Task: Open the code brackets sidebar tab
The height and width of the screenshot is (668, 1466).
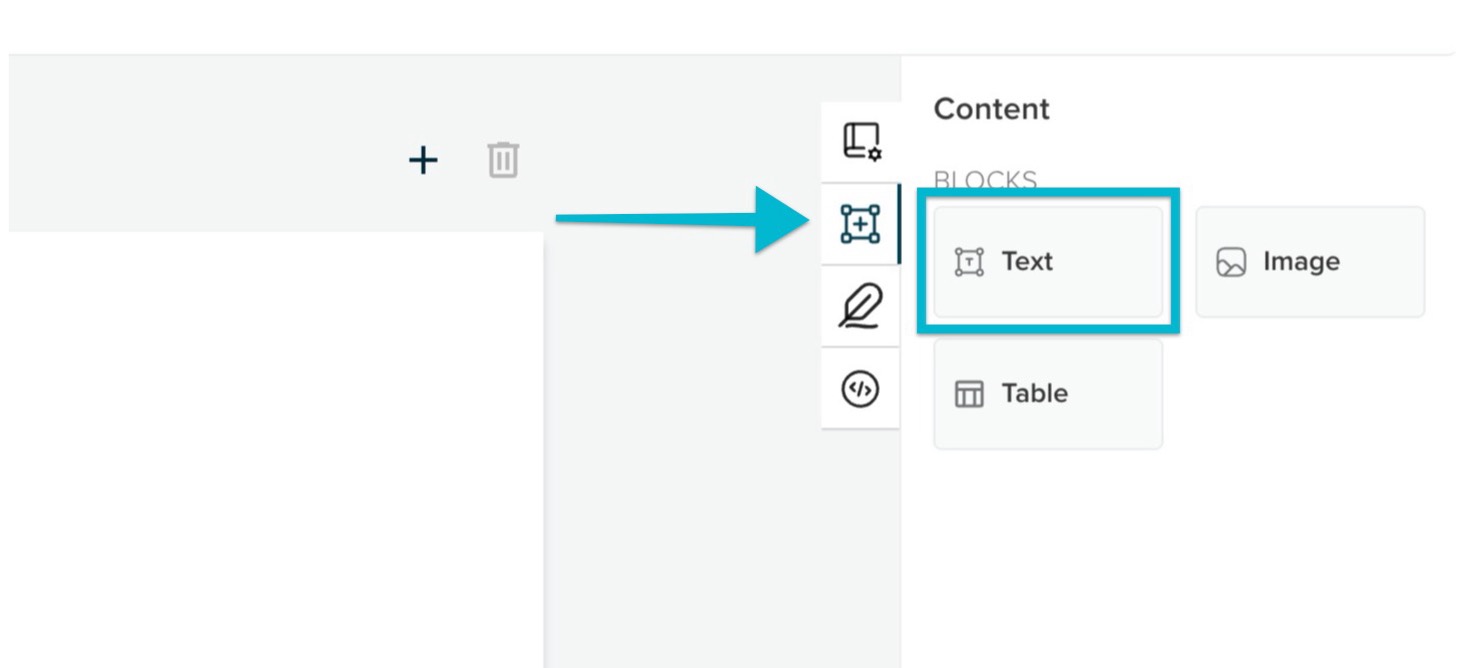Action: 861,388
